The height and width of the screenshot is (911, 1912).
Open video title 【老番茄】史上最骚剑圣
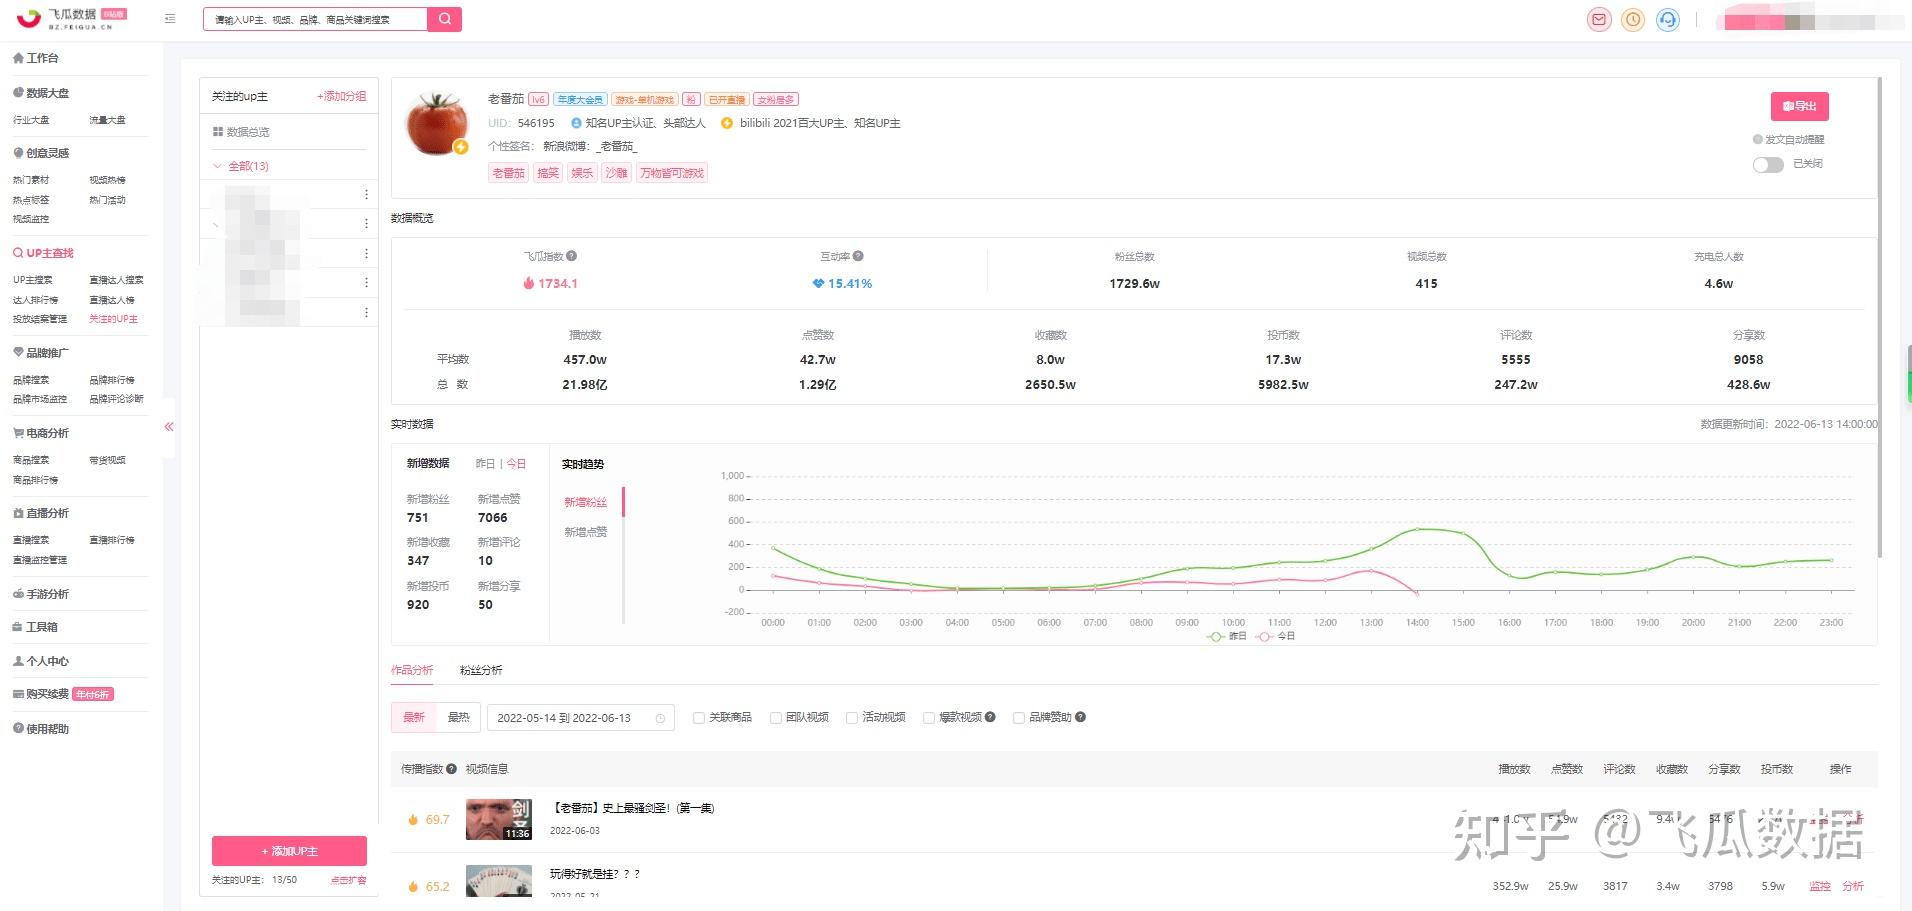pos(632,808)
